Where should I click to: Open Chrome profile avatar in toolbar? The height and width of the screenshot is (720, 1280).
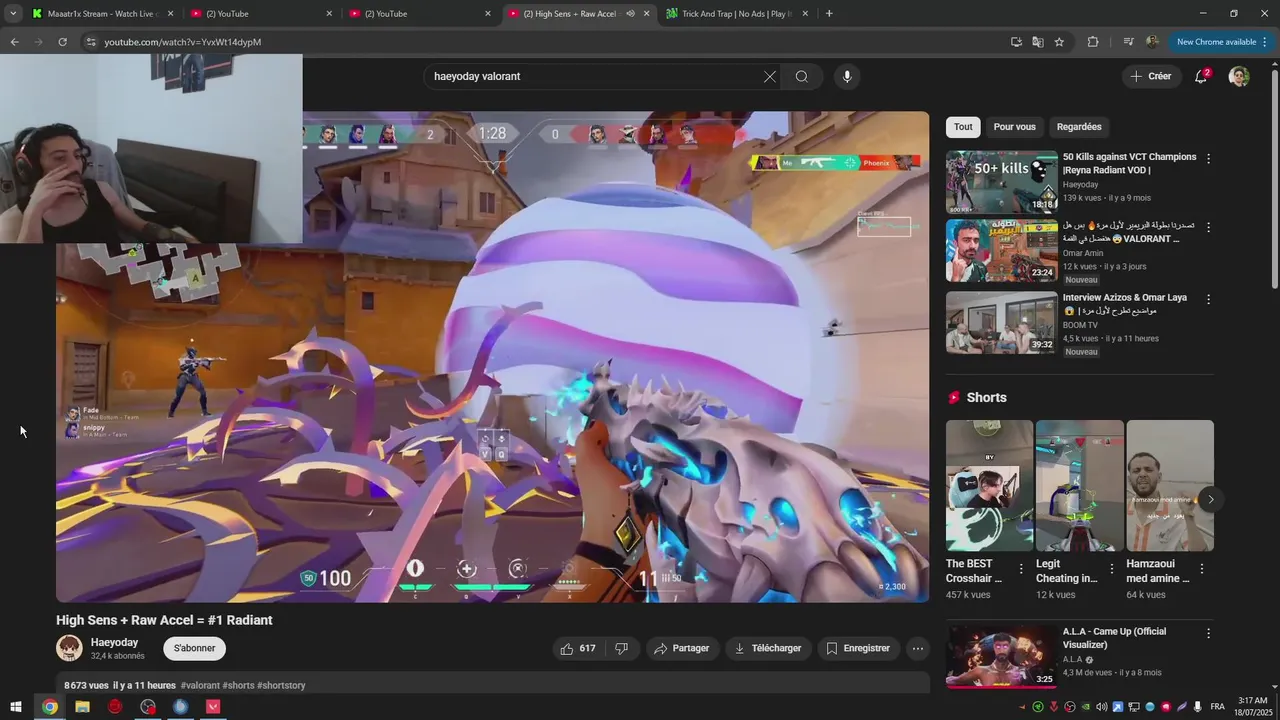pos(1152,42)
